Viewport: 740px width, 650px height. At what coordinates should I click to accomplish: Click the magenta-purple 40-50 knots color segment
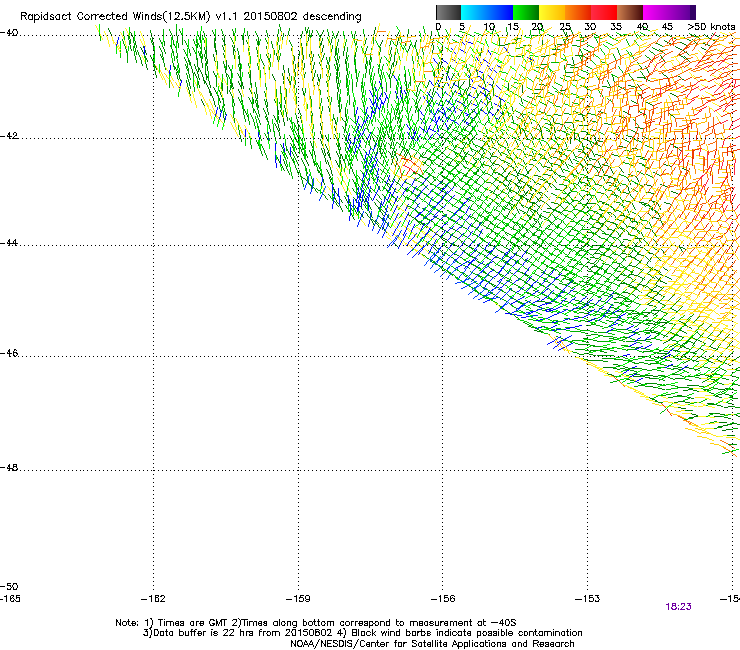click(669, 12)
